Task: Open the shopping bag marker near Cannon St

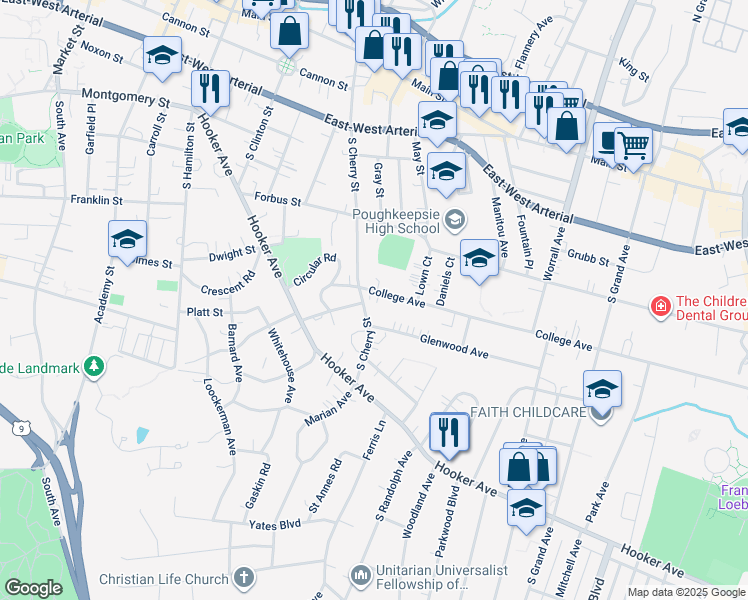Action: tap(289, 34)
